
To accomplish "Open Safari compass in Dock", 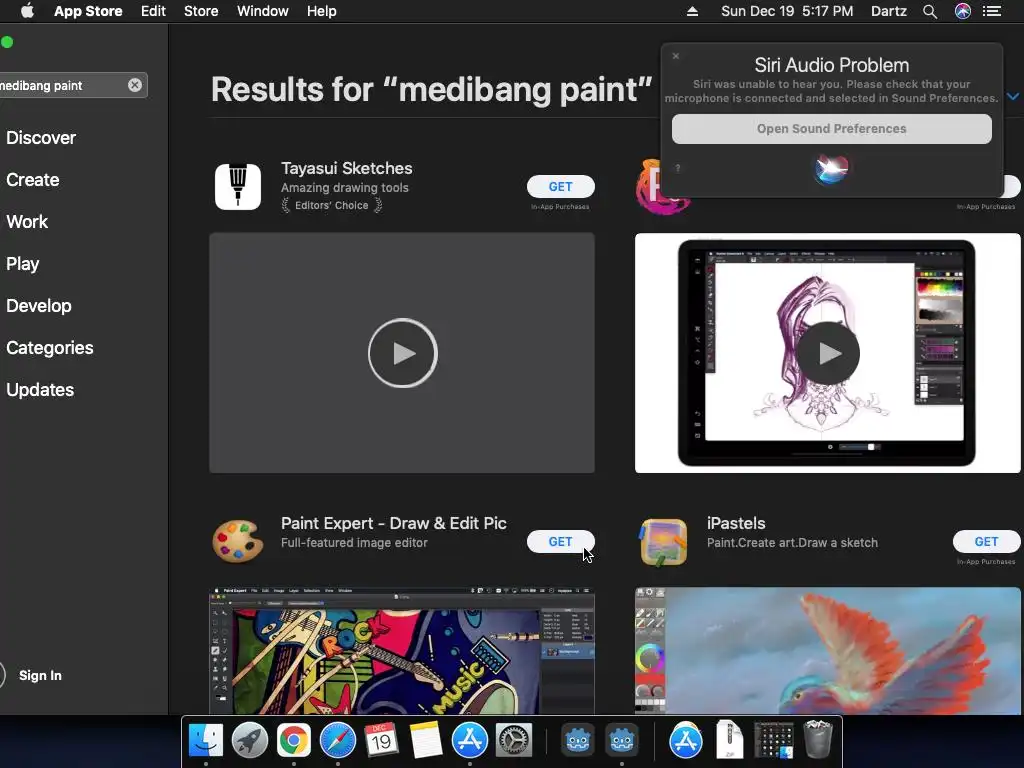I will tap(338, 740).
